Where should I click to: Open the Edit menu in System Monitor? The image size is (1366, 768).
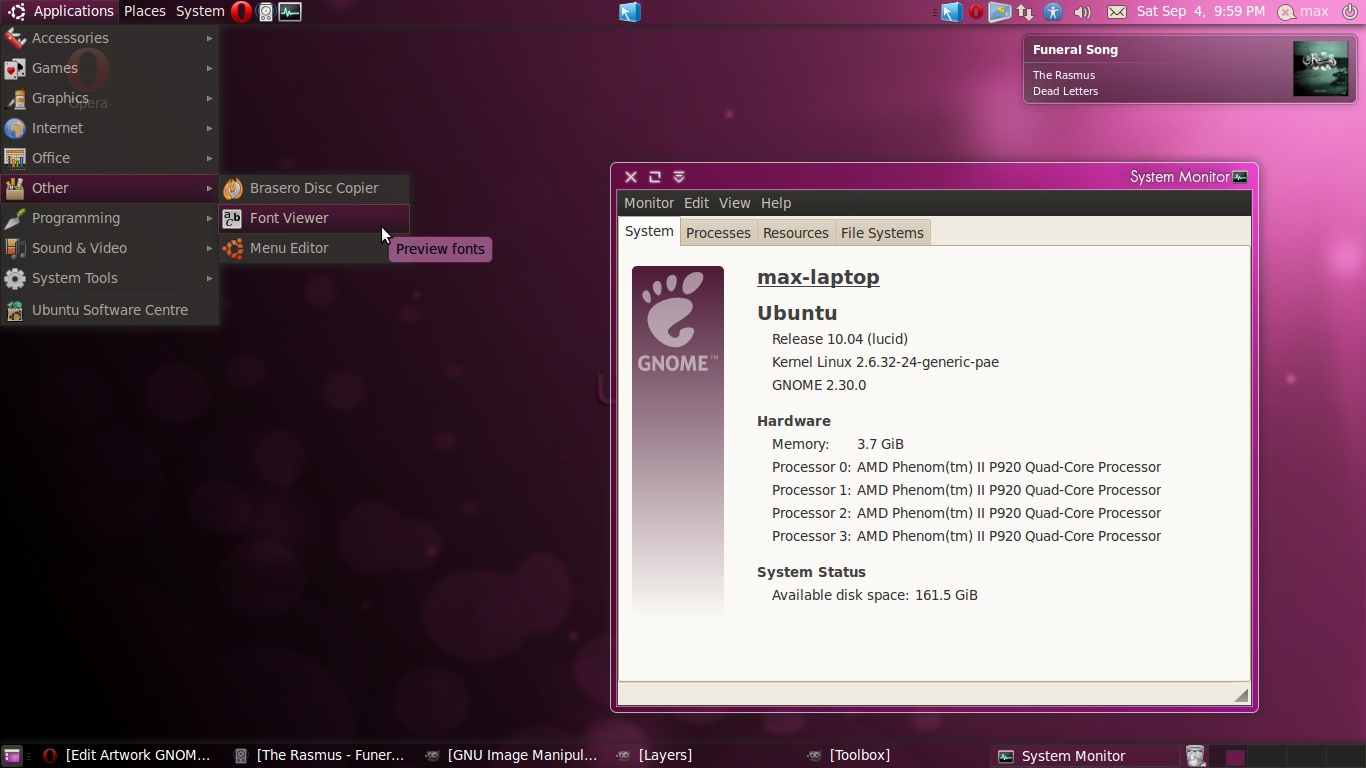click(x=696, y=203)
